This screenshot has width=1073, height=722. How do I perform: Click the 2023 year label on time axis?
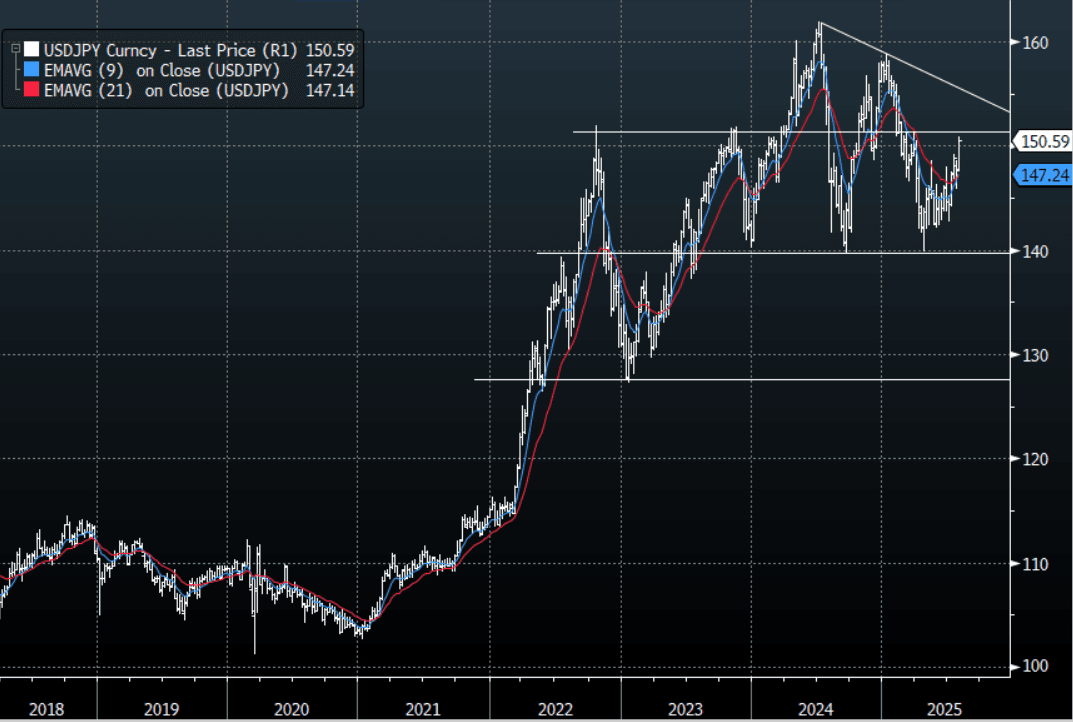click(686, 709)
